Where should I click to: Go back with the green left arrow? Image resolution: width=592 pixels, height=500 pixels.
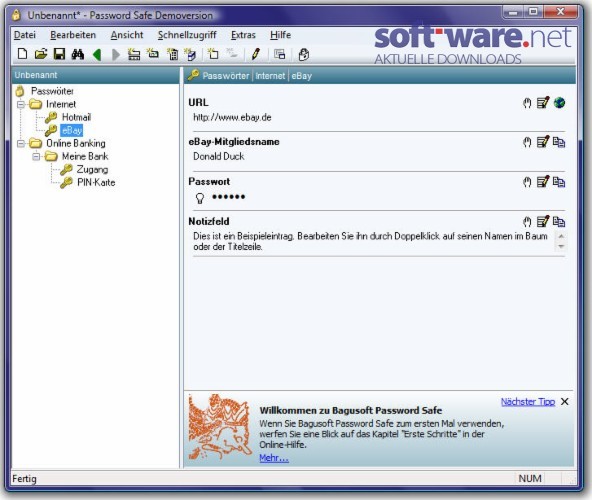coord(97,55)
